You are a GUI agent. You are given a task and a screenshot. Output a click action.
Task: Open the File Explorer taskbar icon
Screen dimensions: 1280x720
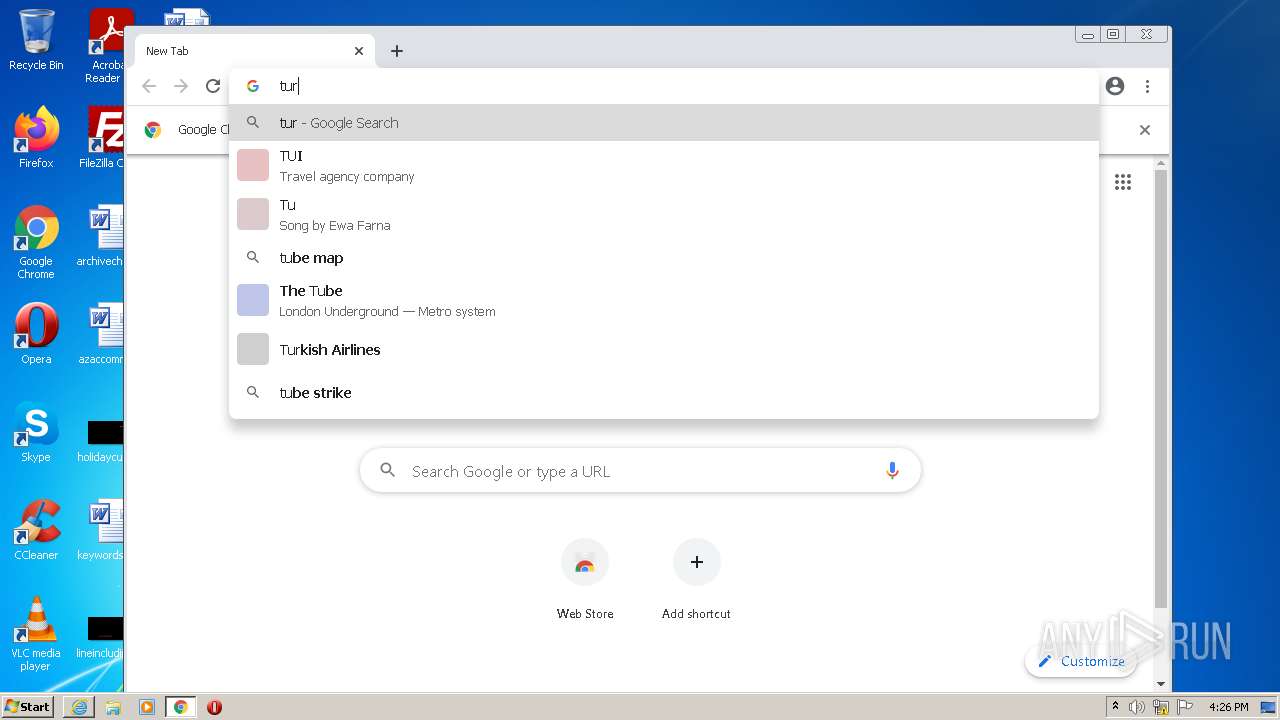coord(113,707)
